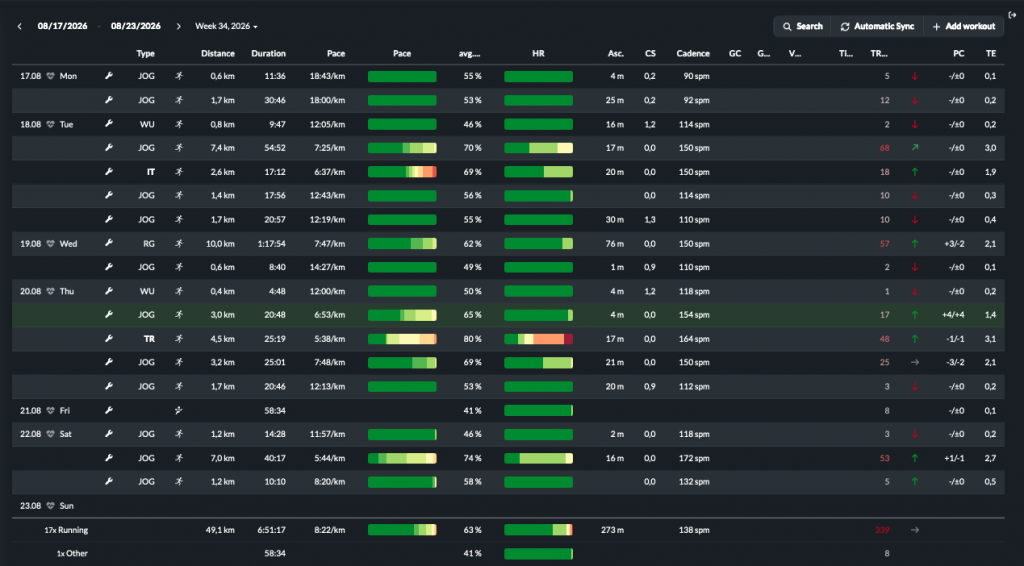Click HR zone bar of TR workout
This screenshot has height=566, width=1024.
point(538,339)
